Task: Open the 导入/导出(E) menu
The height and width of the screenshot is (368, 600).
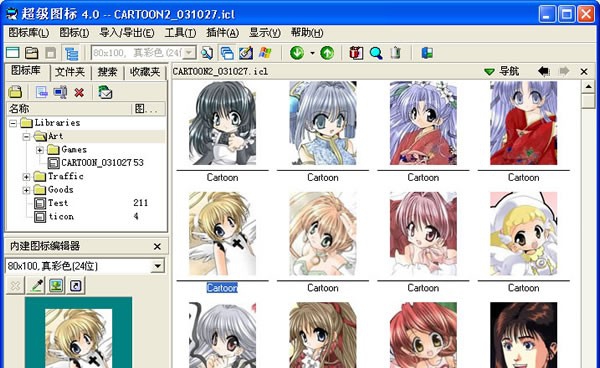Action: [x=127, y=33]
